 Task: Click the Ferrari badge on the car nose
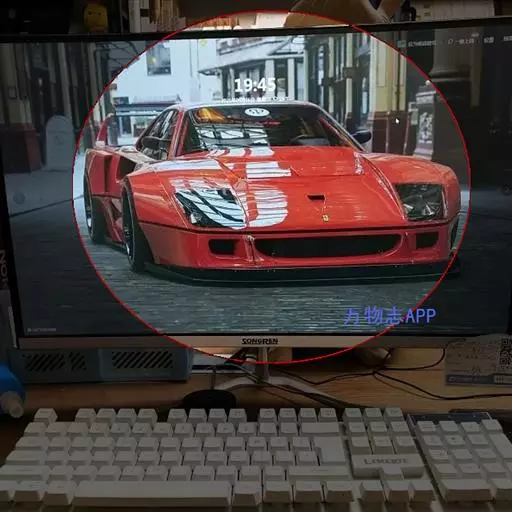point(325,217)
